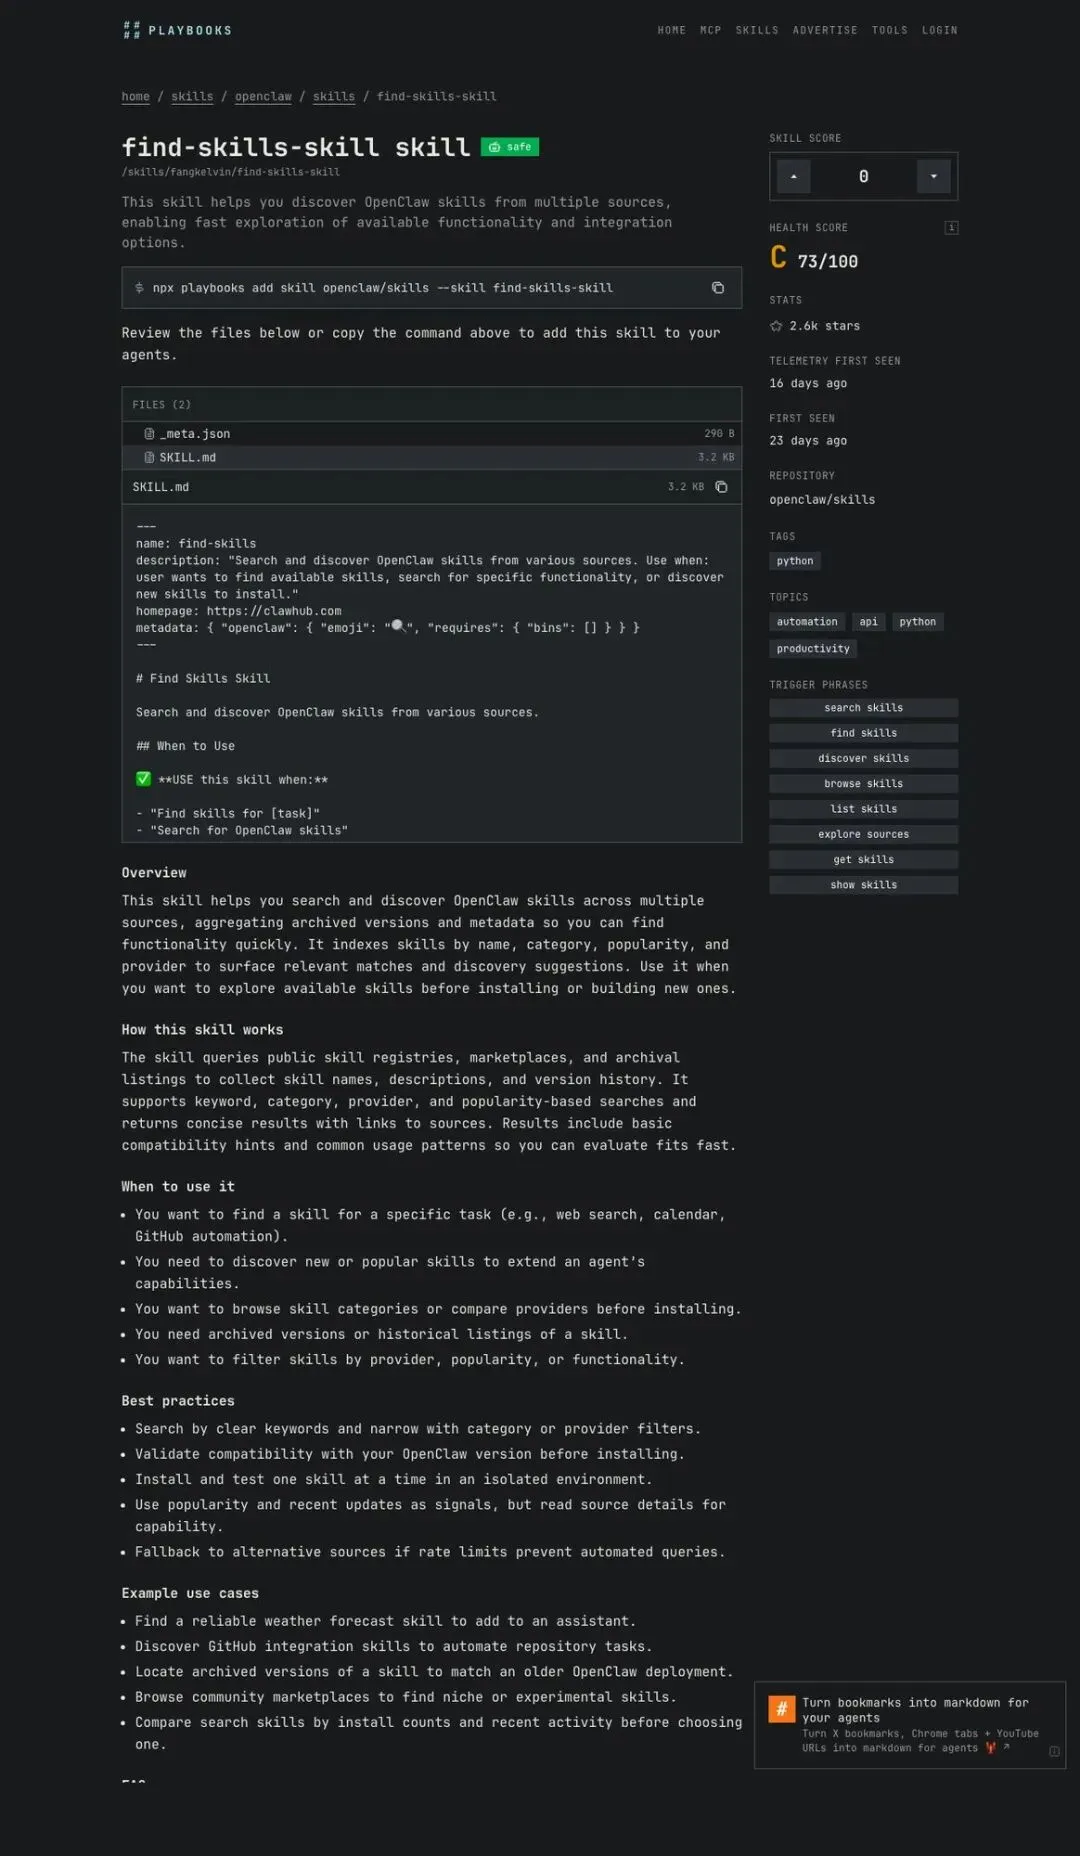
Task: Select the automation topic
Action: coord(807,622)
